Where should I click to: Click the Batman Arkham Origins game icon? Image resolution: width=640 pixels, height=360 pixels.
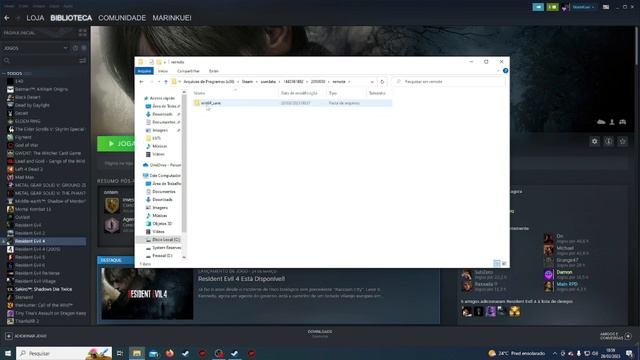(x=10, y=89)
